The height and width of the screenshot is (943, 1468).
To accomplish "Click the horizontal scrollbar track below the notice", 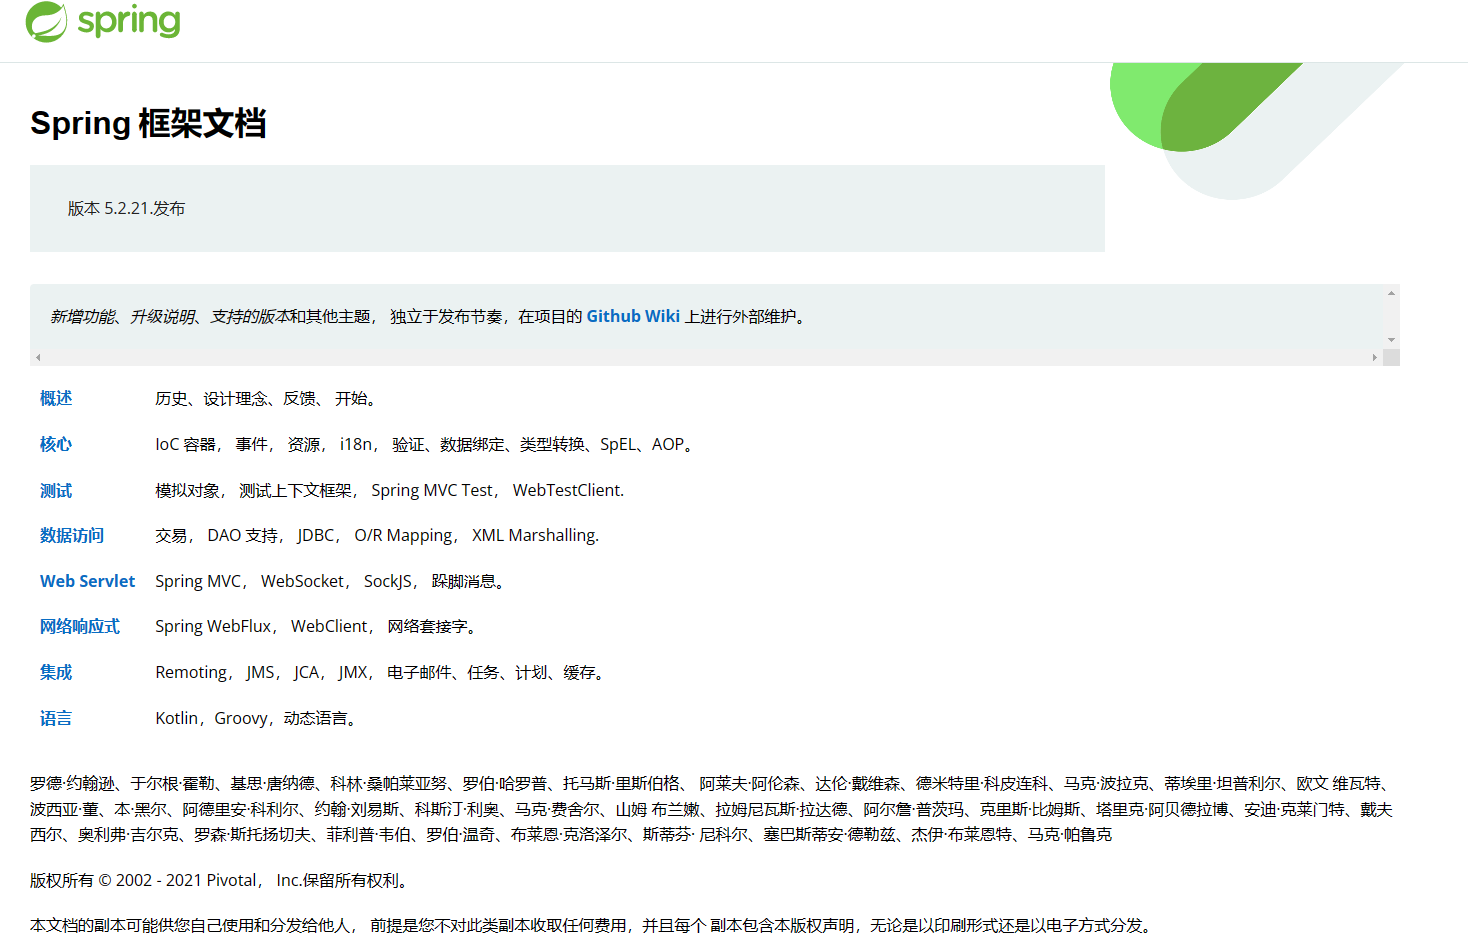I will tap(700, 356).
